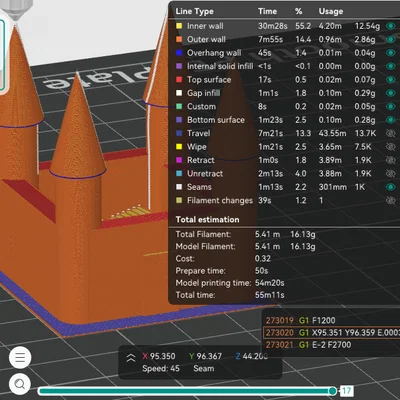Viewport: 400px width, 400px height.
Task: Click the Cost value 0.32
Action: pyautogui.click(x=263, y=258)
